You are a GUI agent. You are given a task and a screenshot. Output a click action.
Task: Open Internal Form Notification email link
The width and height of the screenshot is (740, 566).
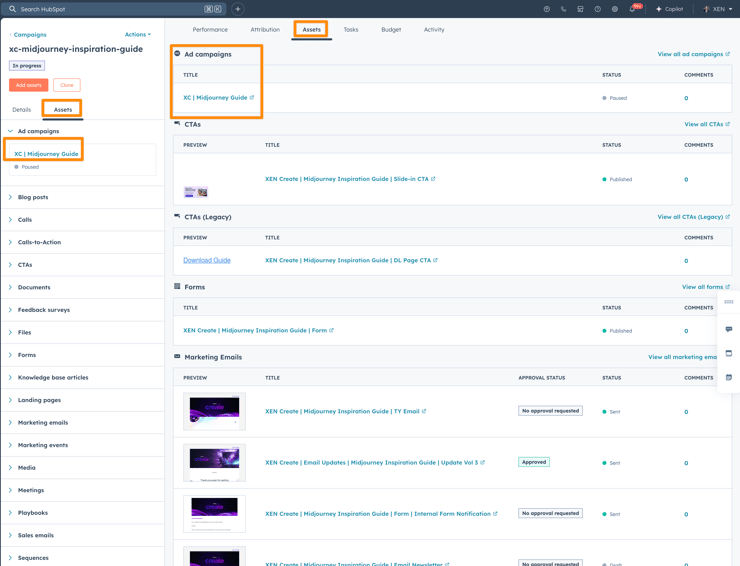point(381,514)
